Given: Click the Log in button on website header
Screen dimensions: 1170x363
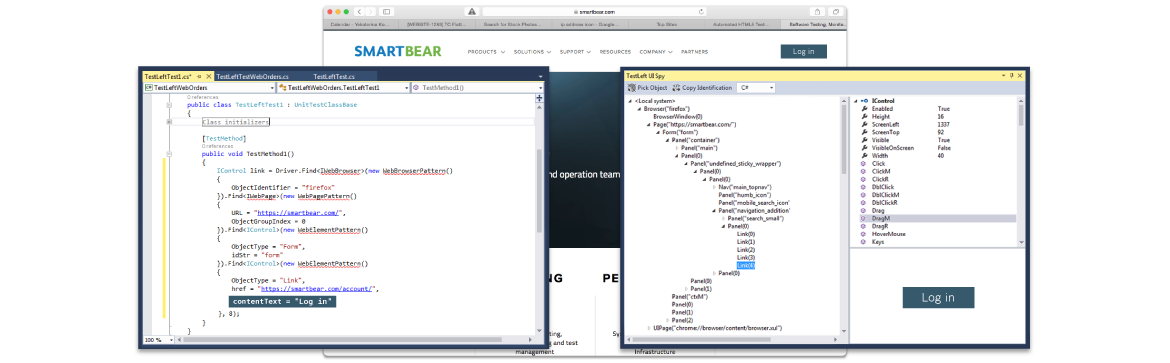Looking at the screenshot, I should pyautogui.click(x=804, y=52).
